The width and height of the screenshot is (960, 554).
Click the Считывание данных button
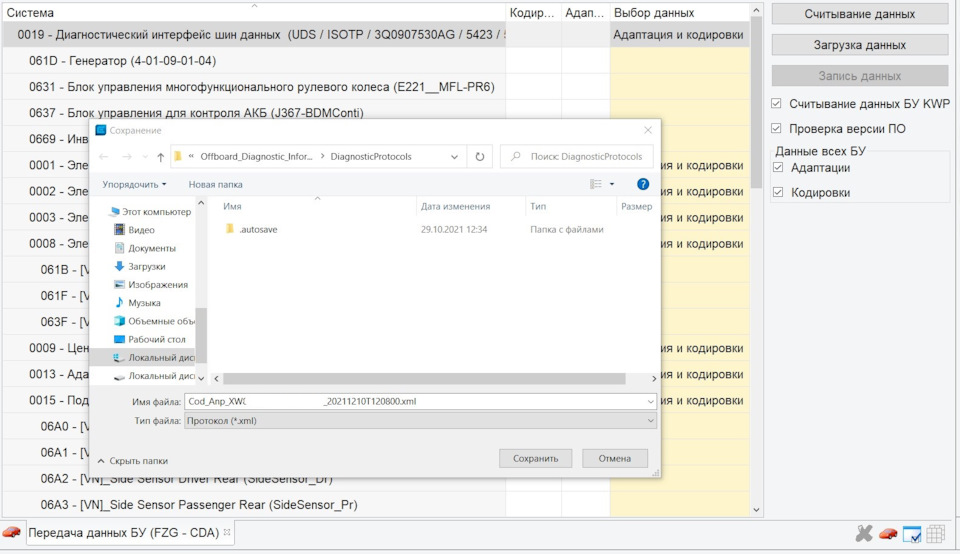click(x=860, y=13)
